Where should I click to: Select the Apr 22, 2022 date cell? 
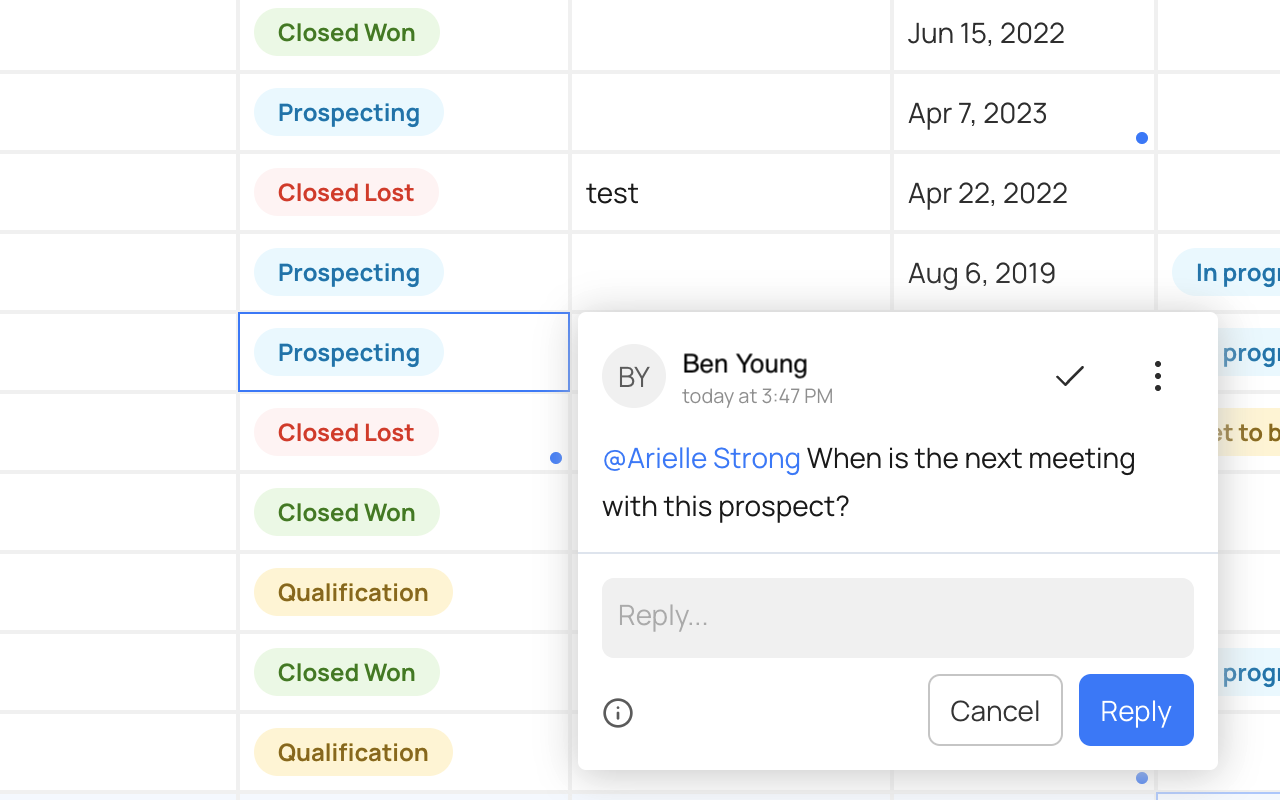point(987,192)
